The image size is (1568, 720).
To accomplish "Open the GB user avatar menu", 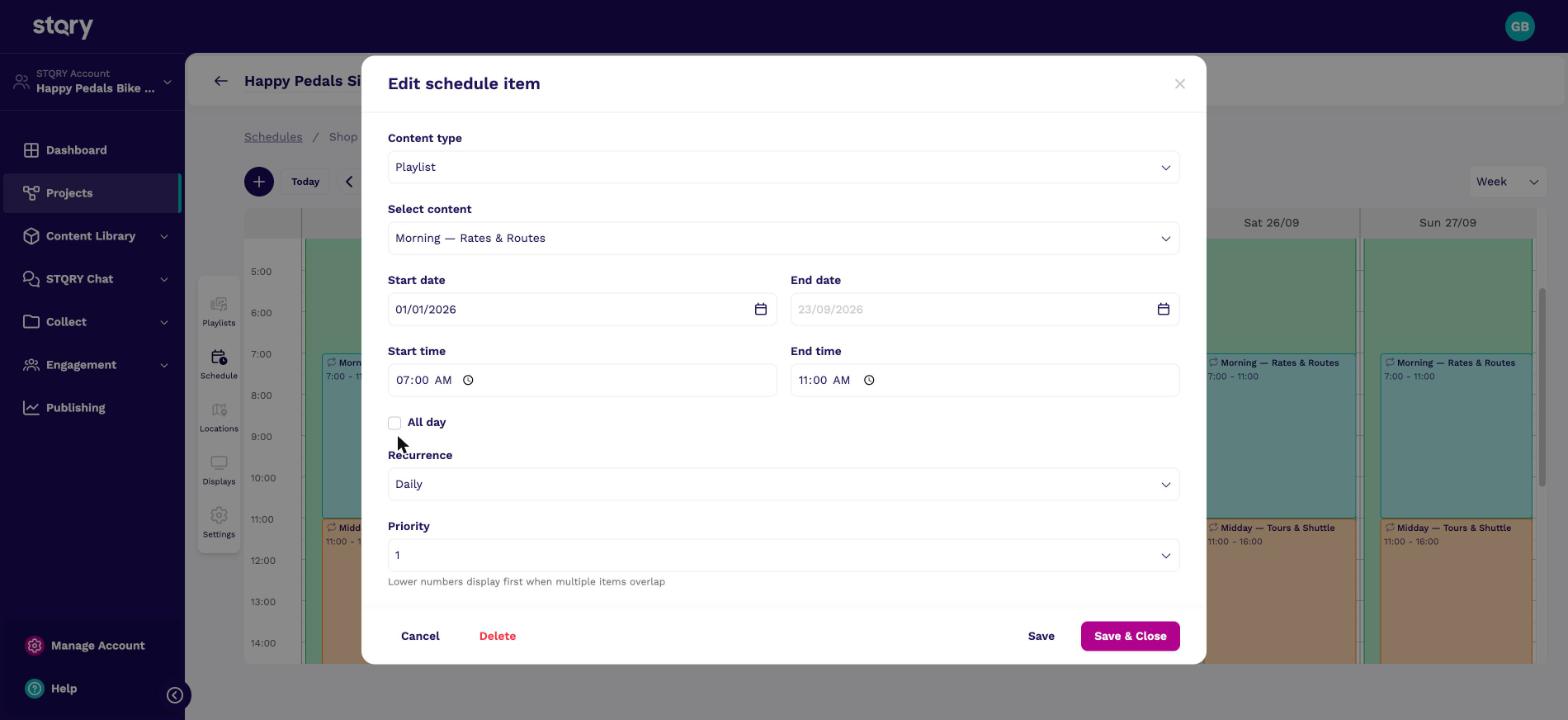I will (x=1519, y=27).
